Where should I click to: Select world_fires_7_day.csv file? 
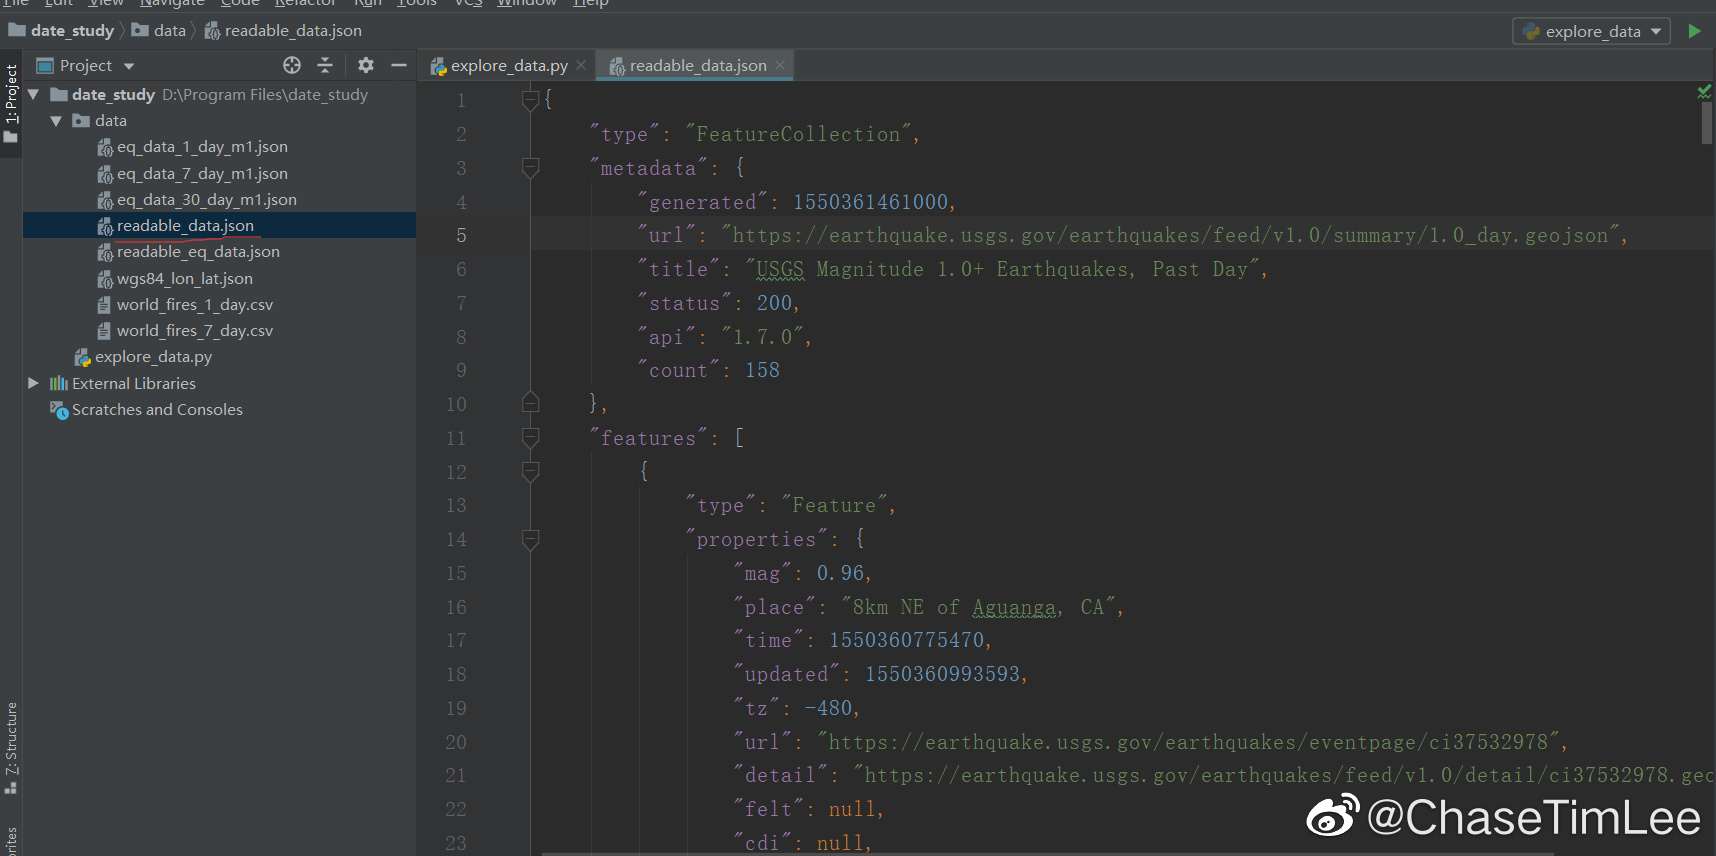pos(194,330)
